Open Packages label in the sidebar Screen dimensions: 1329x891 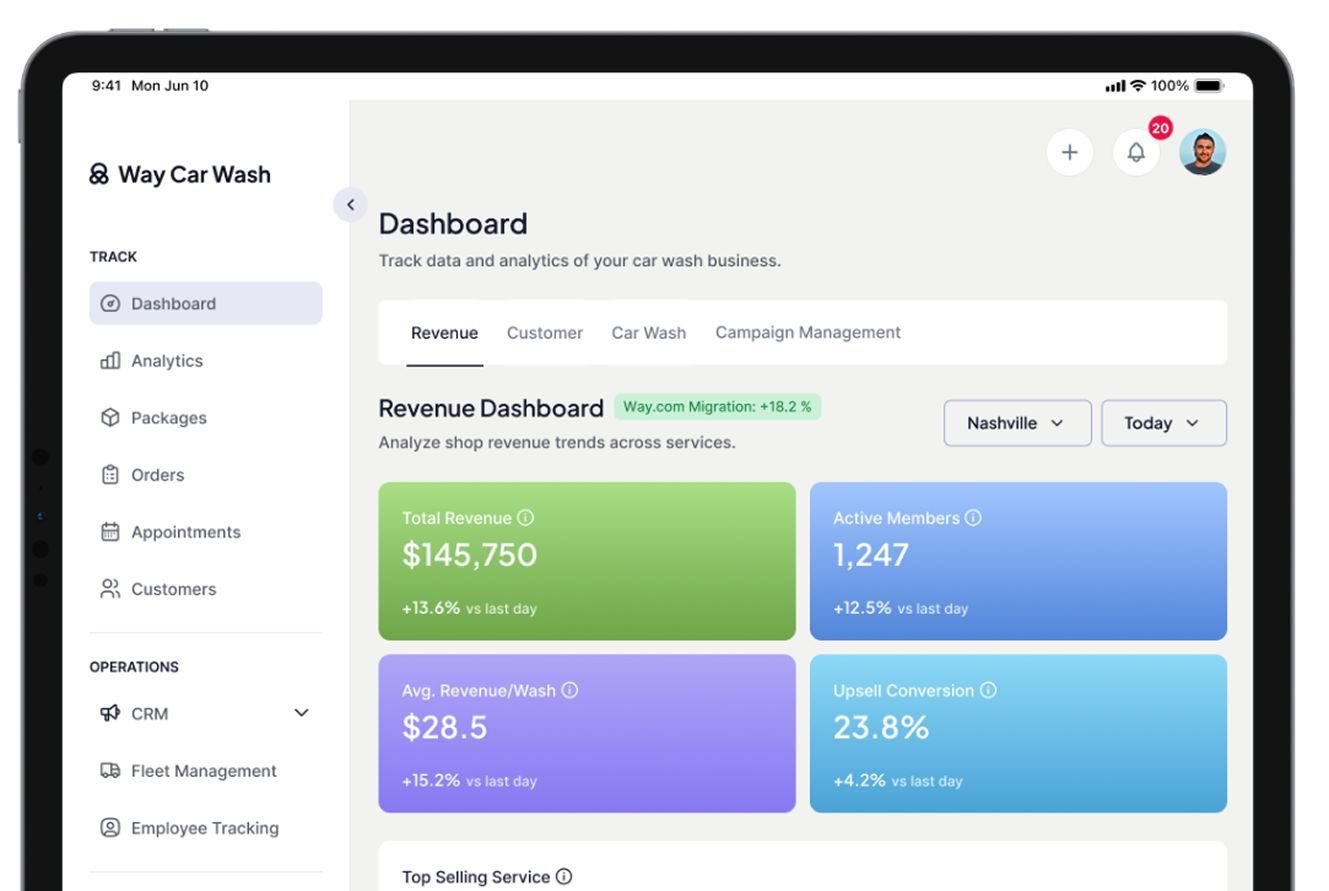pyautogui.click(x=169, y=418)
